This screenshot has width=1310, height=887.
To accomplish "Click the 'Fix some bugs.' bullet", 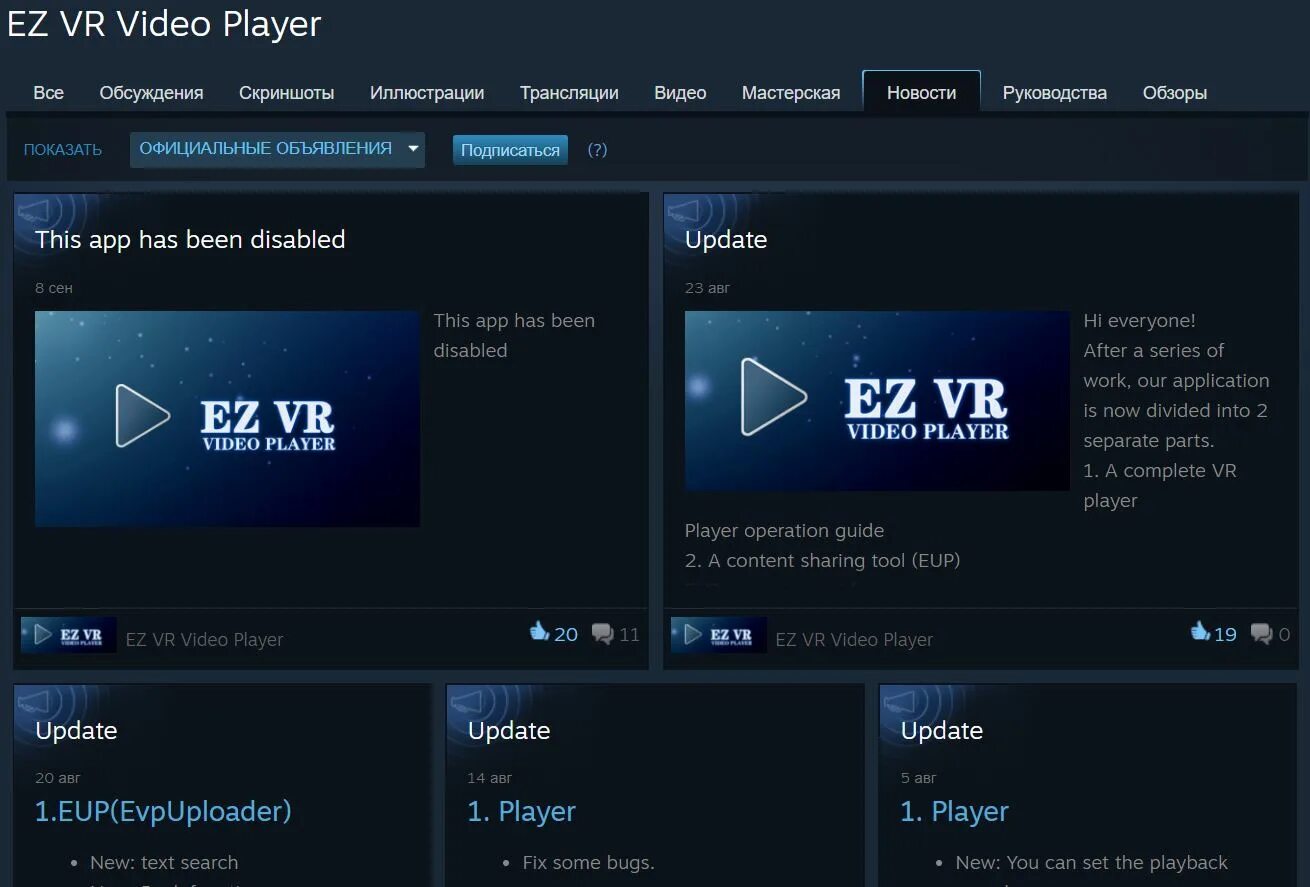I will click(588, 862).
